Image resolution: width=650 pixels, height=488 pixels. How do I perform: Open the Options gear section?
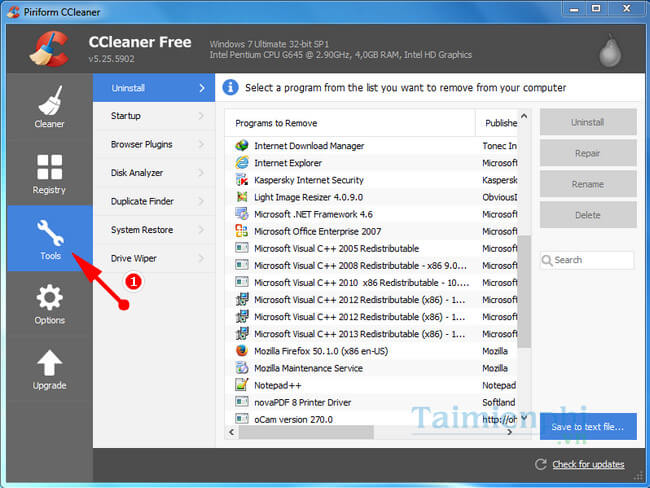(49, 303)
